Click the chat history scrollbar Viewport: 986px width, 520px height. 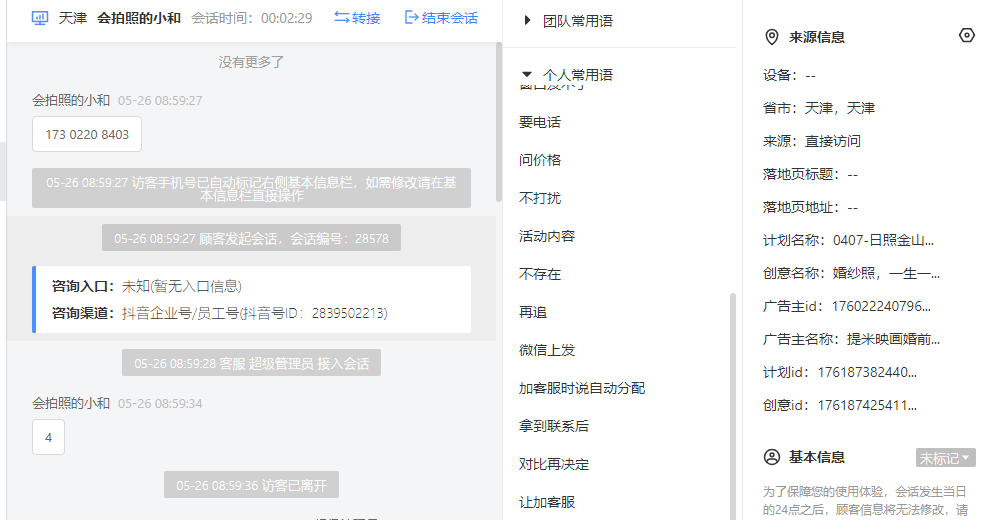(499, 122)
